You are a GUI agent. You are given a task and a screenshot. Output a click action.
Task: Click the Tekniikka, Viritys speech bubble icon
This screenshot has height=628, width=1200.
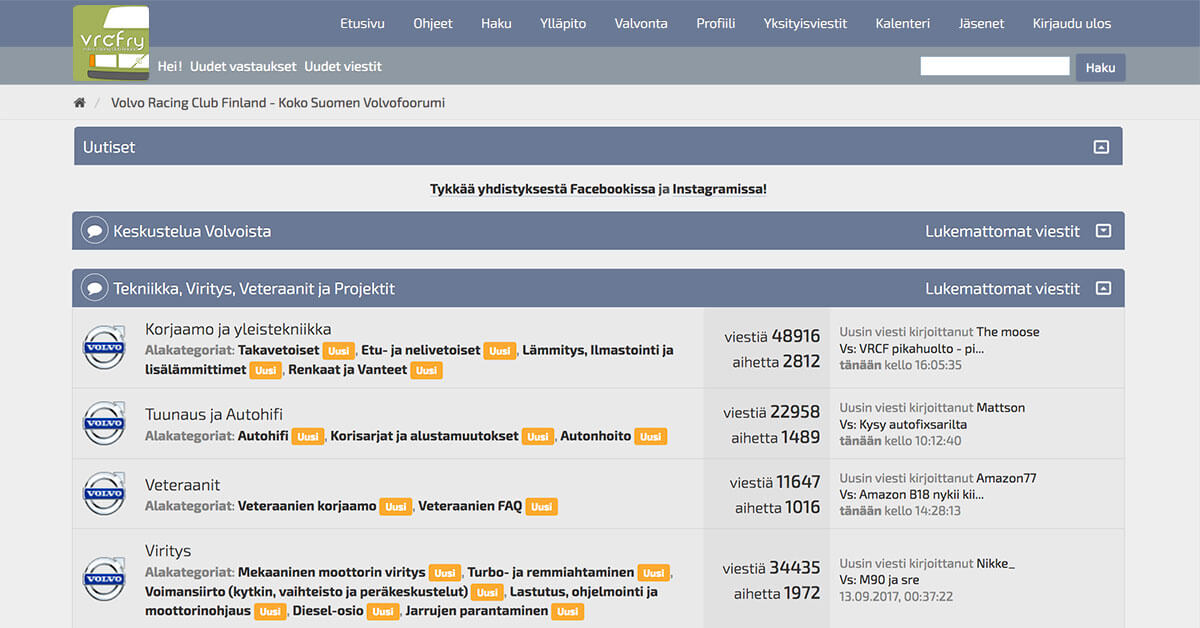pyautogui.click(x=94, y=288)
